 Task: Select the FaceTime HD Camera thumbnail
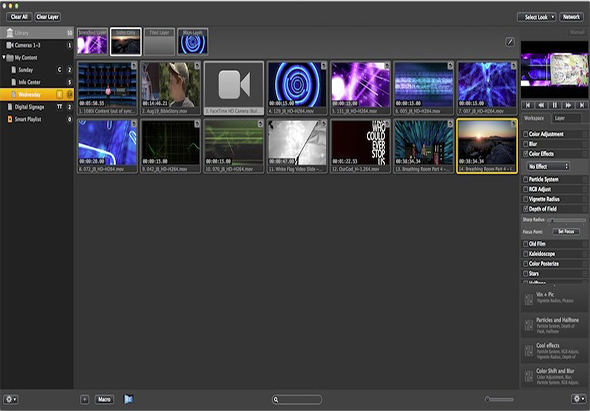tap(234, 88)
